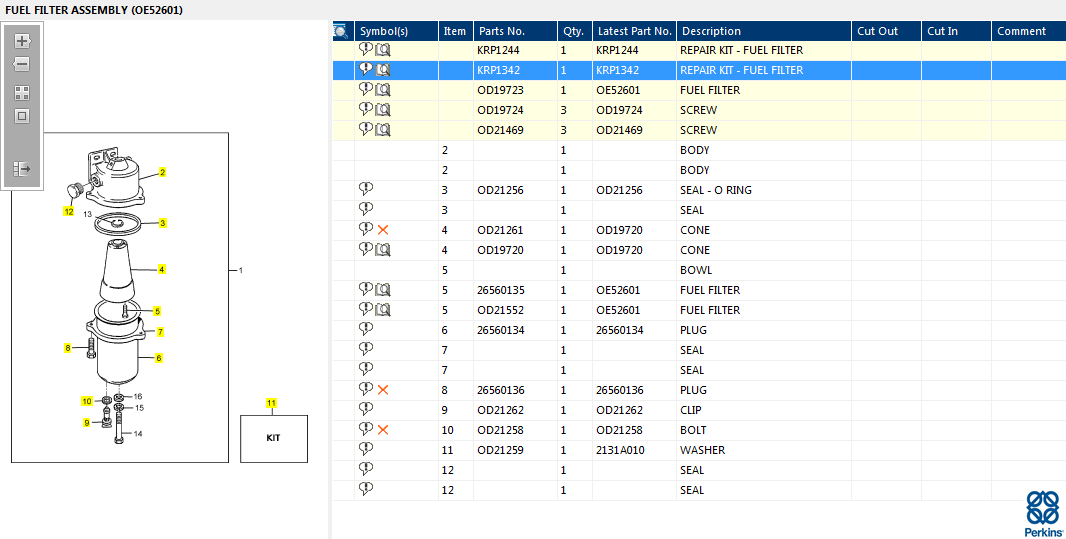Click yellow callout 4 on the diagram
The width and height of the screenshot is (1066, 539).
coord(161,270)
